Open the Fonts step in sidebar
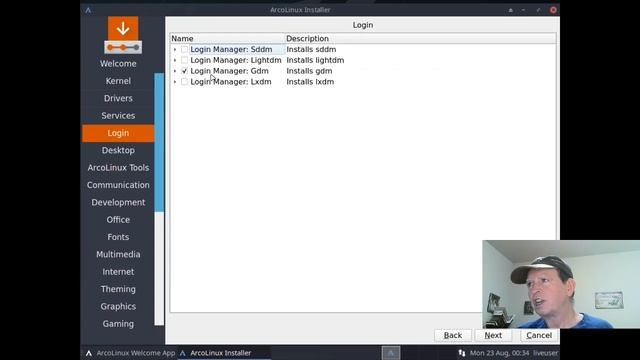The width and height of the screenshot is (640, 360). 118,237
